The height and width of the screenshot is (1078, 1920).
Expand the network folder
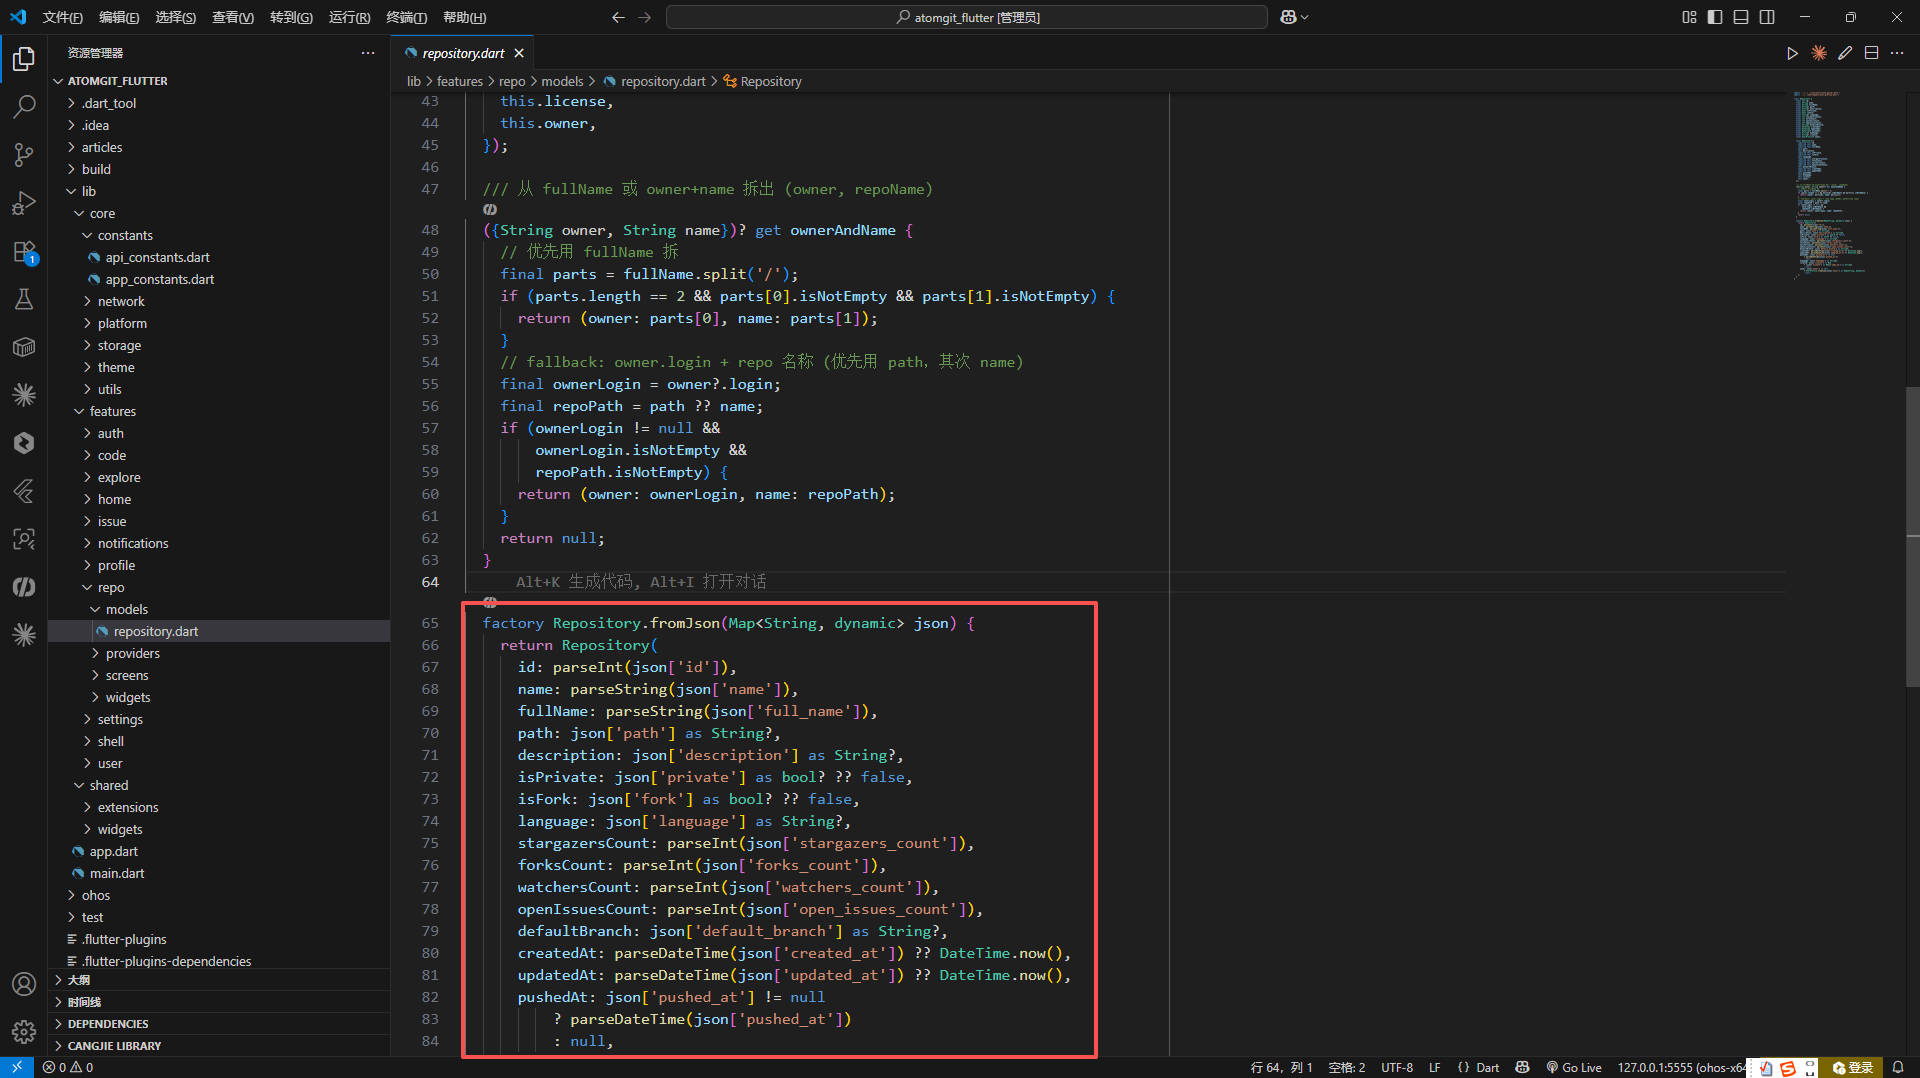(x=219, y=301)
